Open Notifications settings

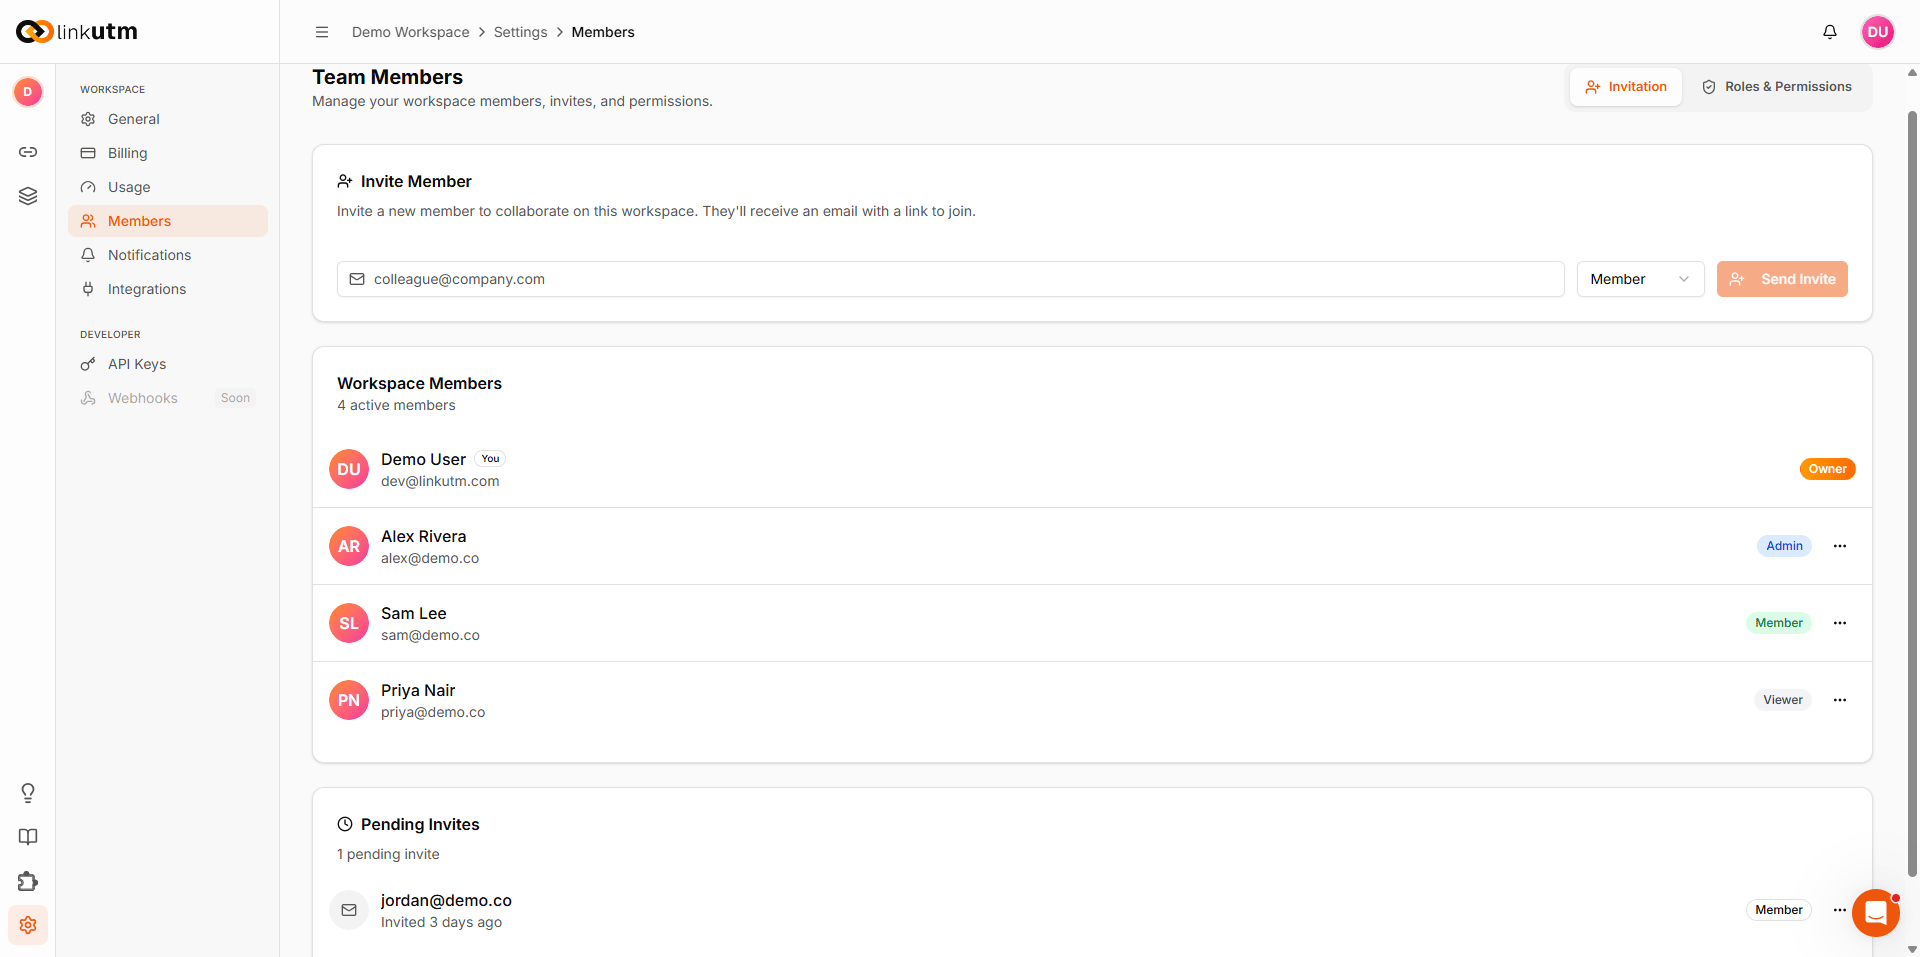pyautogui.click(x=168, y=255)
